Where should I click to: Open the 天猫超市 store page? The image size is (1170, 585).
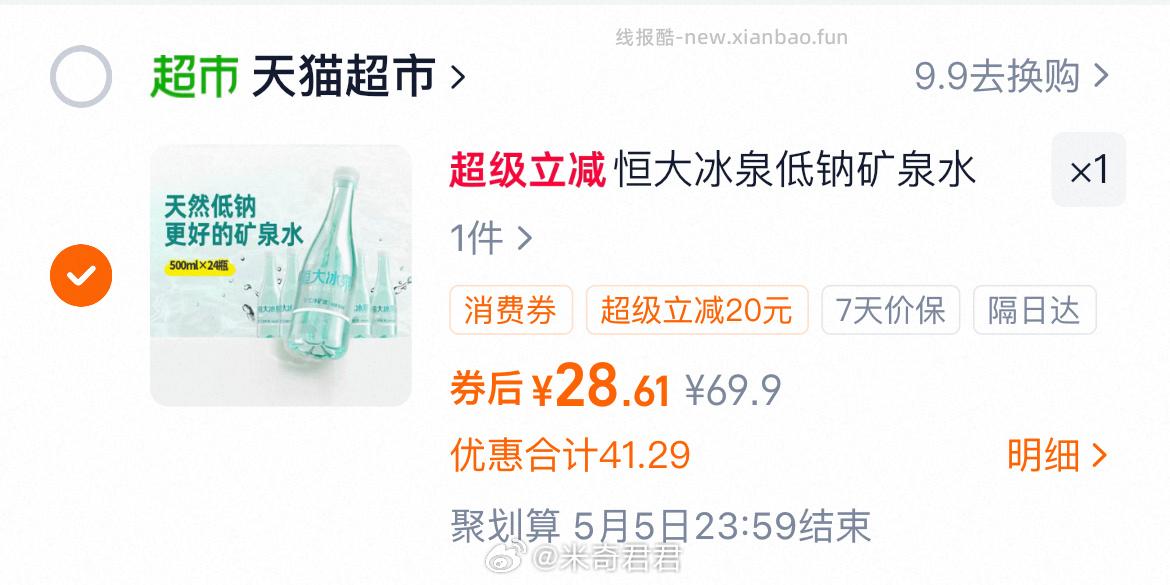(x=344, y=76)
